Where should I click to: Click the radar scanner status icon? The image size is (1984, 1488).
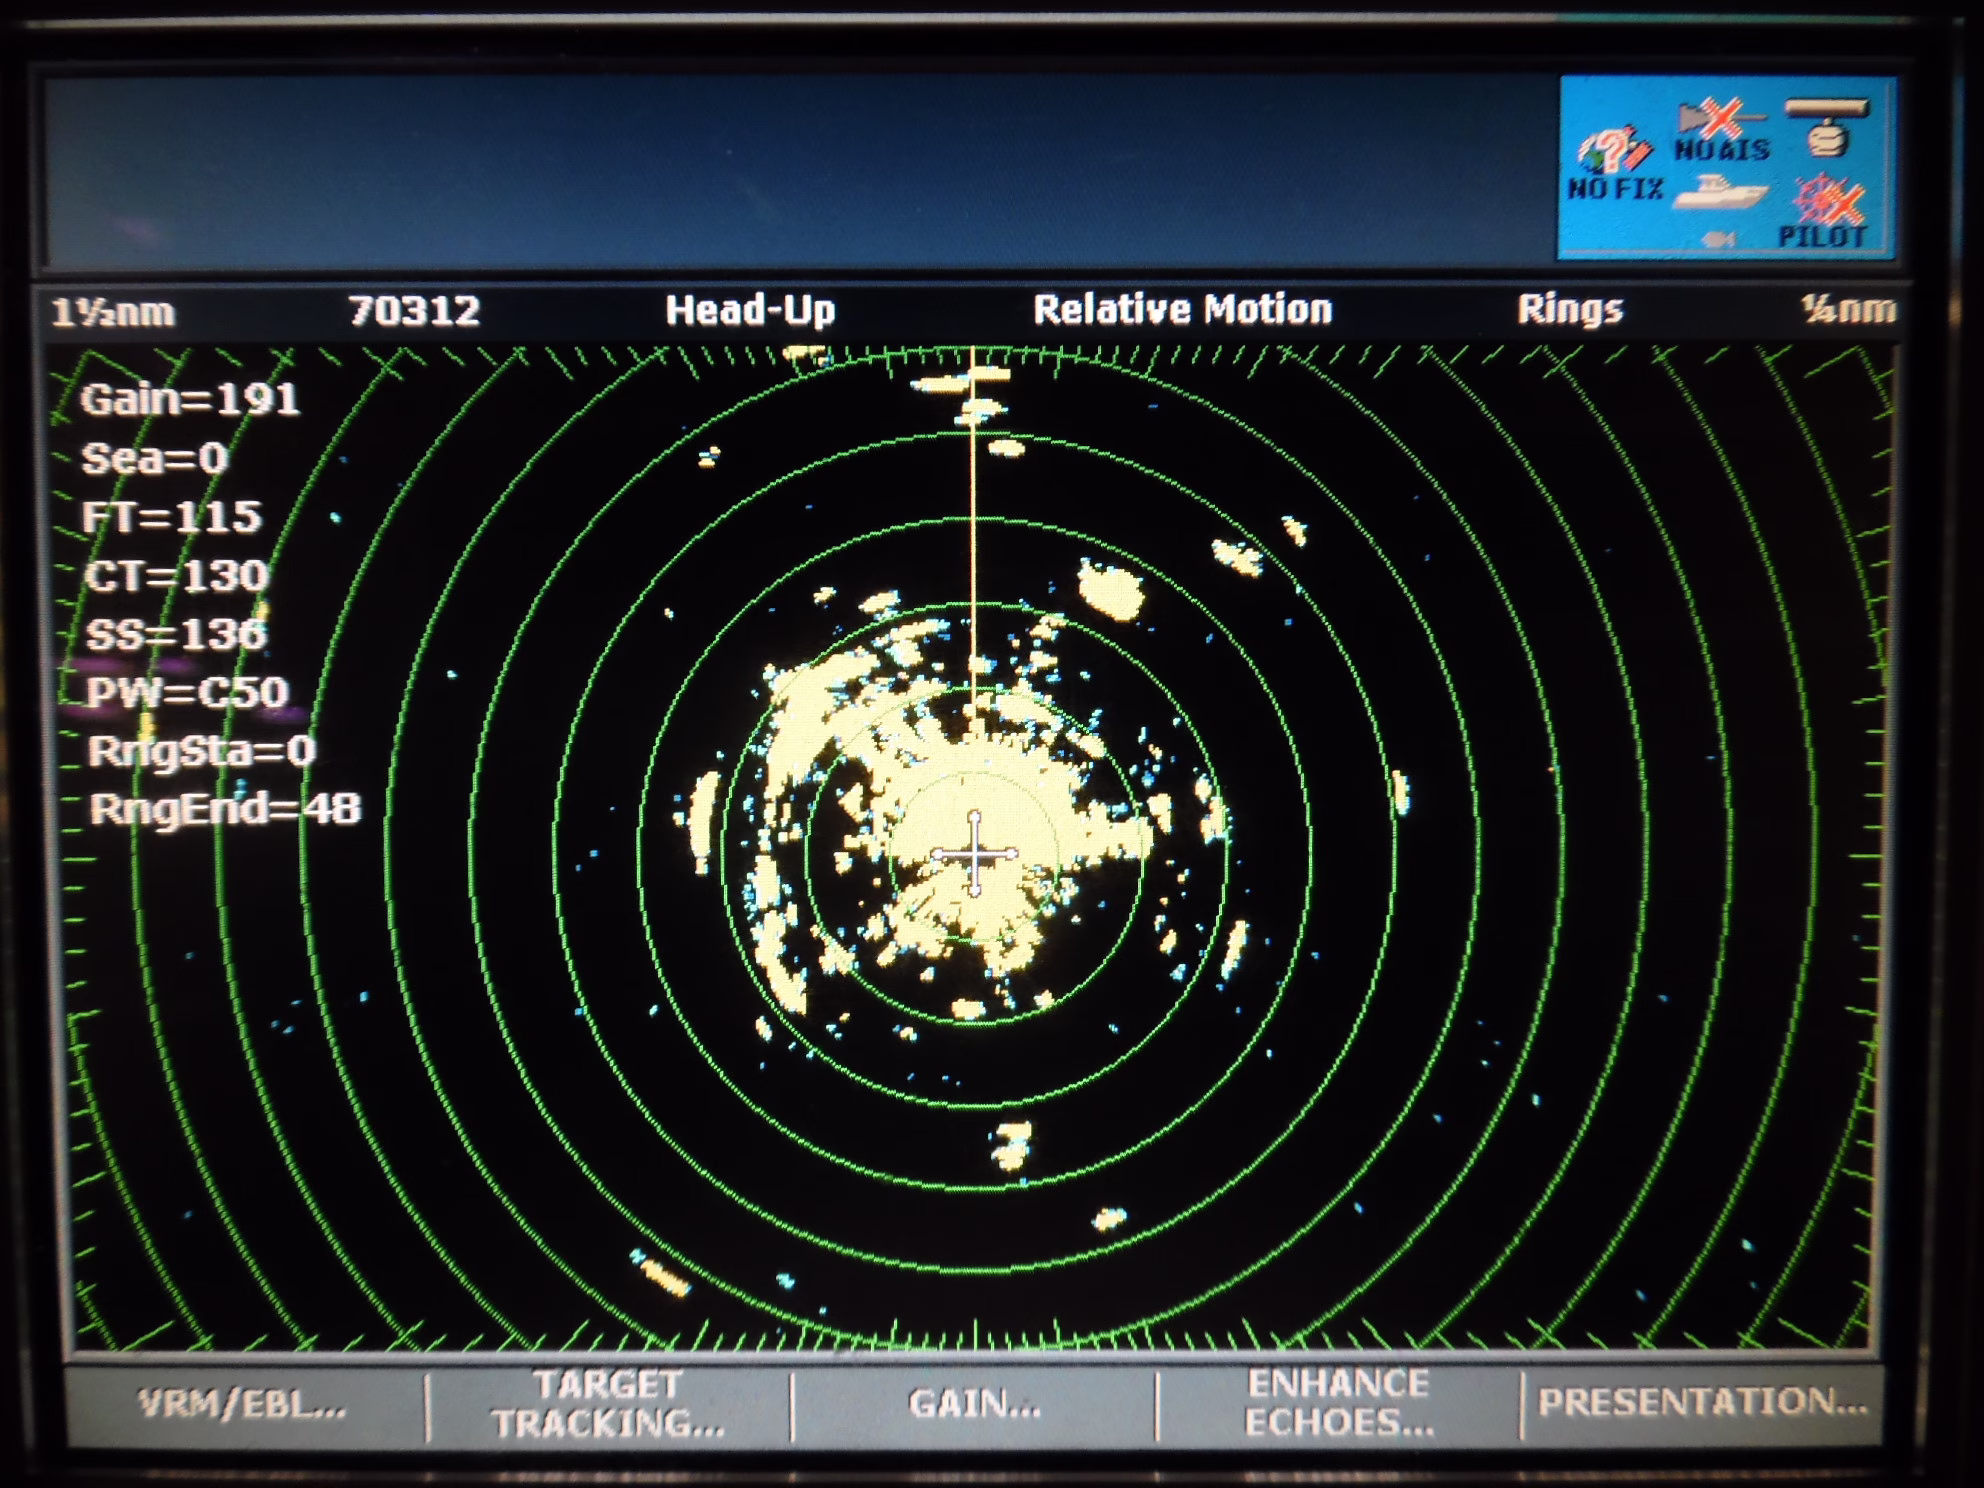pyautogui.click(x=1826, y=126)
